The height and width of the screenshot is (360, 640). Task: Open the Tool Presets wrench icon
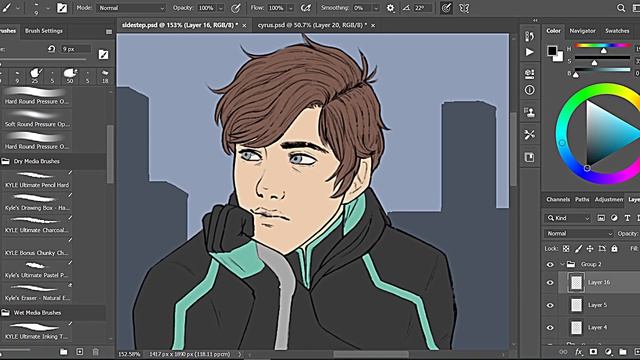point(529,135)
